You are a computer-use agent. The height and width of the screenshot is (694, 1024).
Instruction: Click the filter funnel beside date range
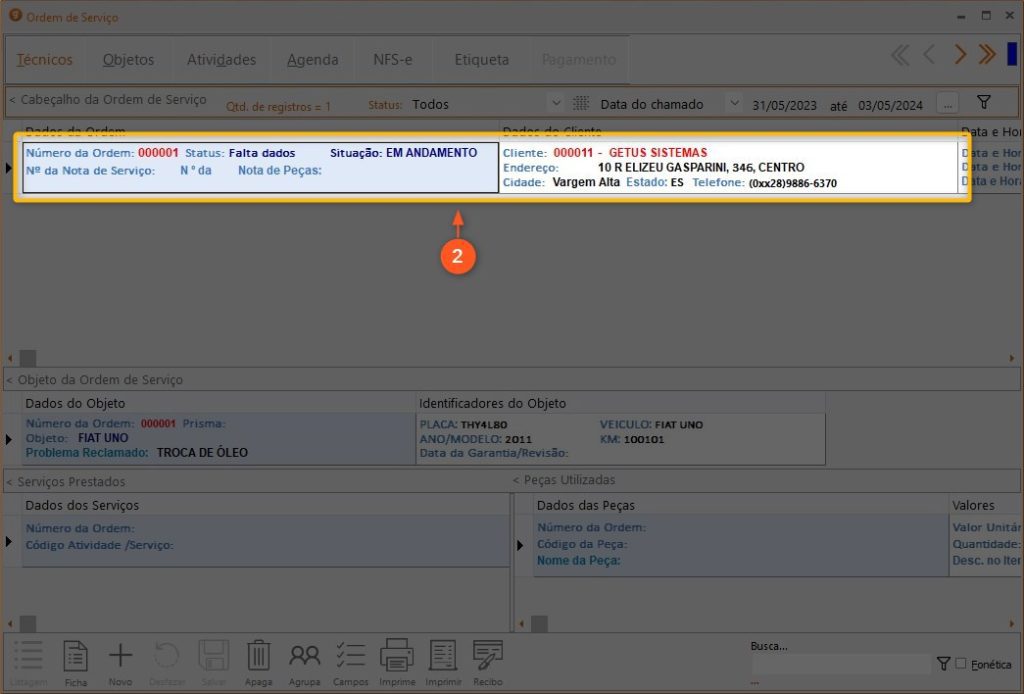(x=983, y=103)
